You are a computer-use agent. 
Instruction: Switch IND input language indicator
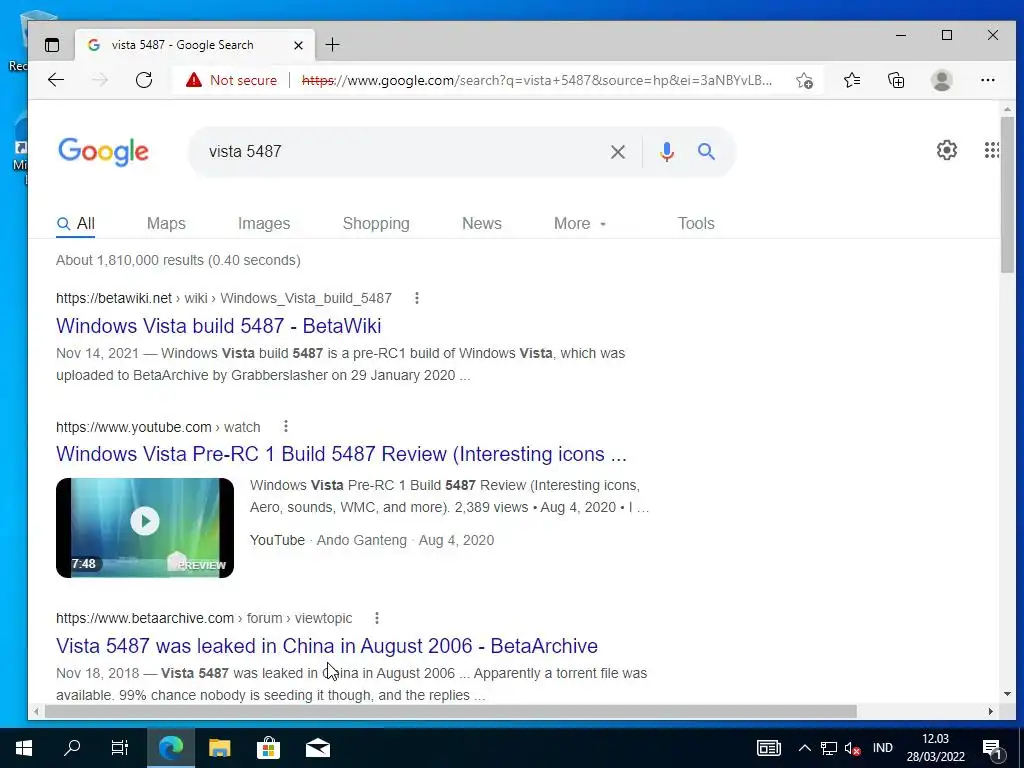[x=882, y=748]
